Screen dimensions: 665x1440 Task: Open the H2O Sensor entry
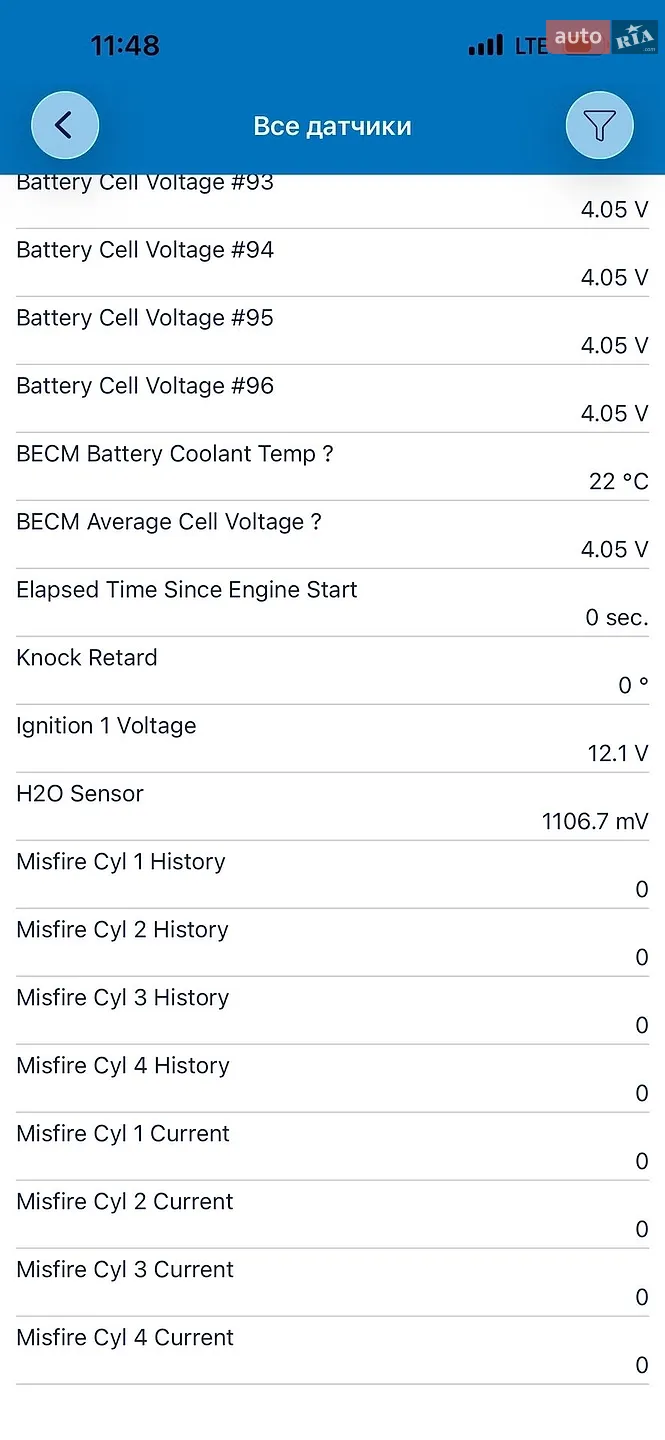pos(332,807)
